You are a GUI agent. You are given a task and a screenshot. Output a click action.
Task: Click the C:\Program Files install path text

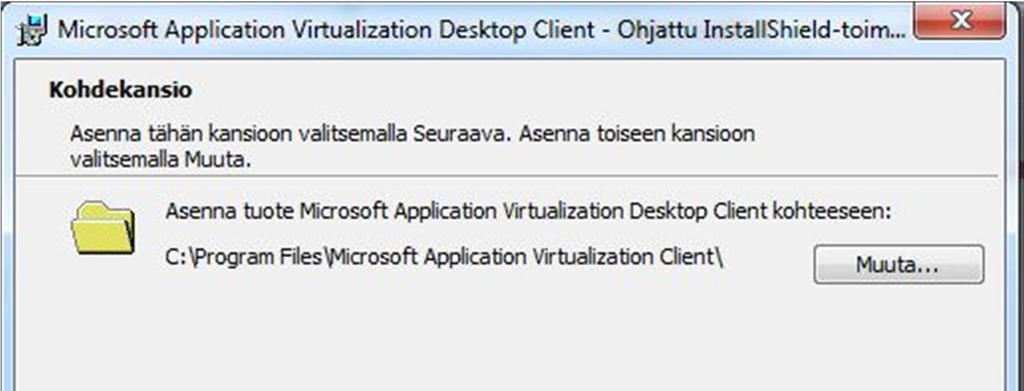(444, 257)
